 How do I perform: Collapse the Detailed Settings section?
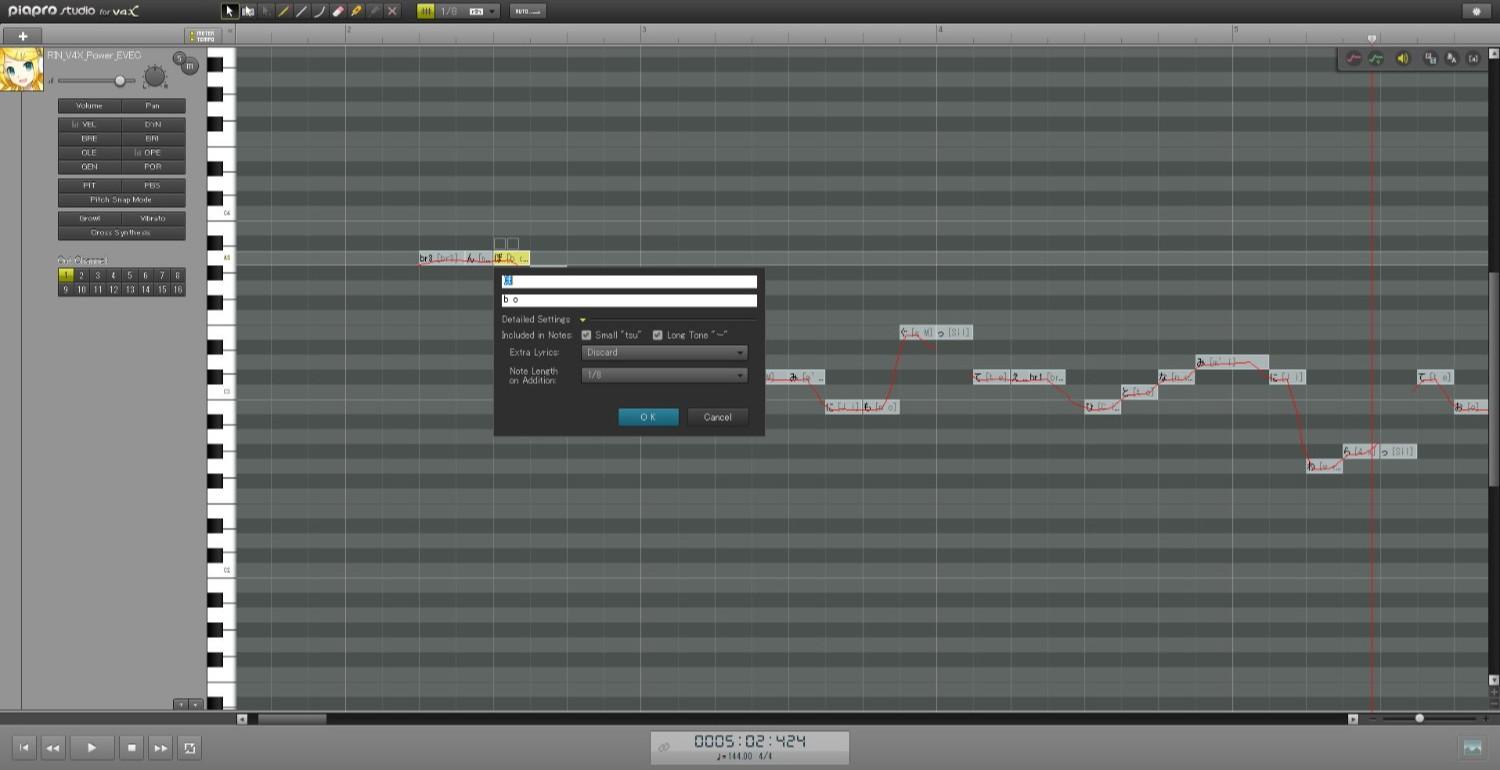point(583,320)
